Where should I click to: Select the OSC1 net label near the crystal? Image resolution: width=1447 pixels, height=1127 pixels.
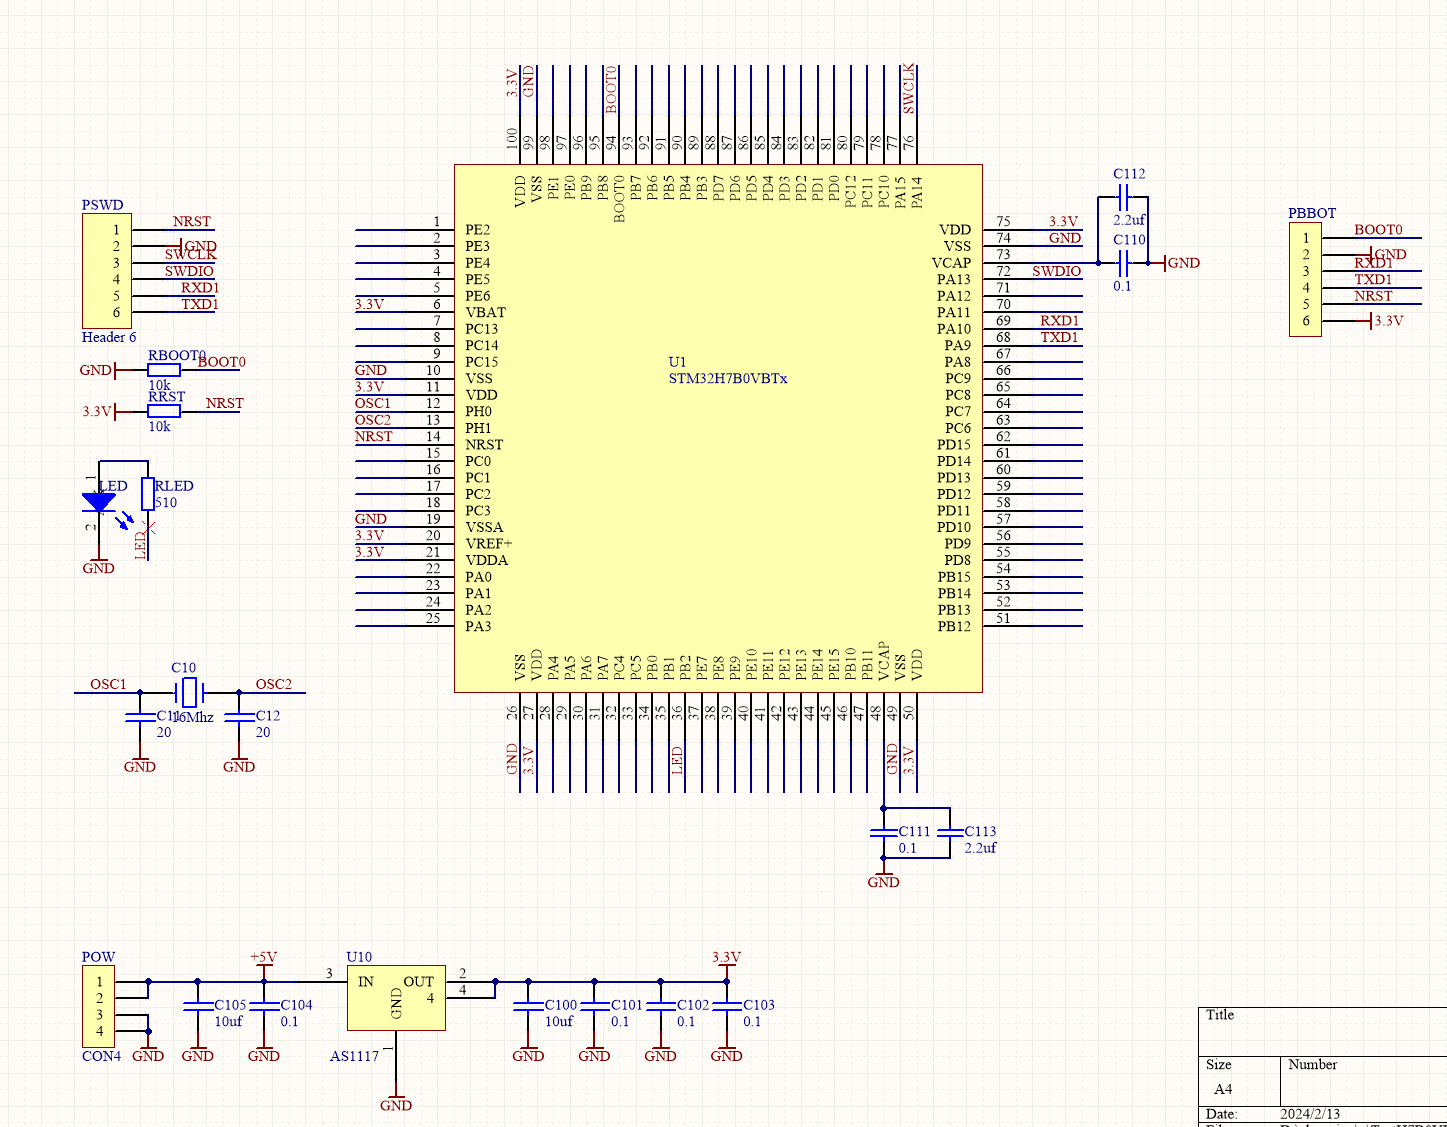[x=106, y=684]
